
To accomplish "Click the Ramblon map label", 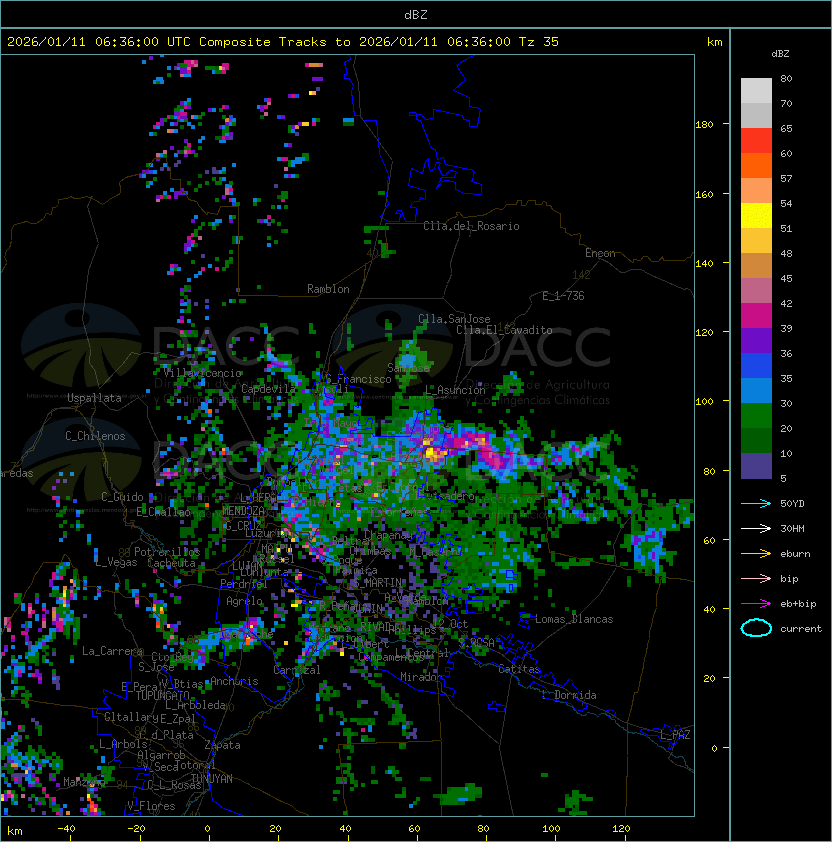I will (328, 289).
